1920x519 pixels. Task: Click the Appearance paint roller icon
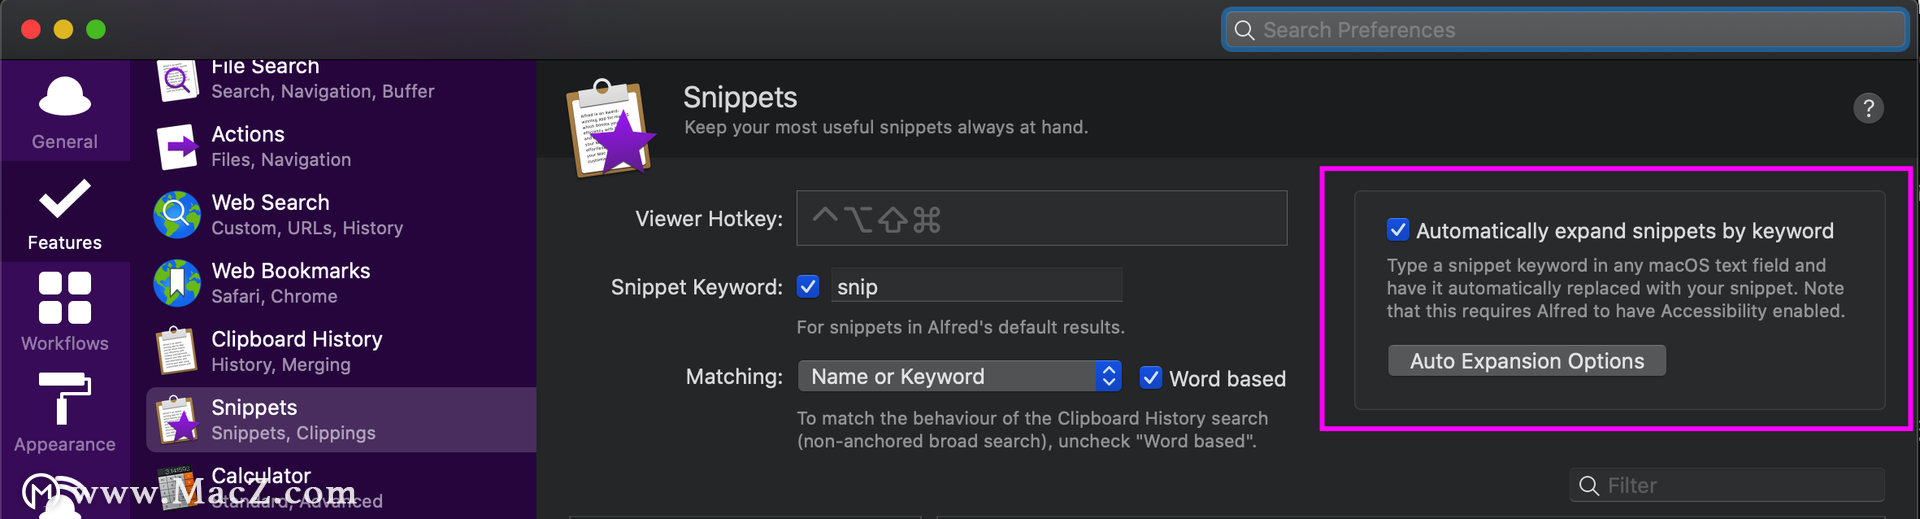coord(65,398)
